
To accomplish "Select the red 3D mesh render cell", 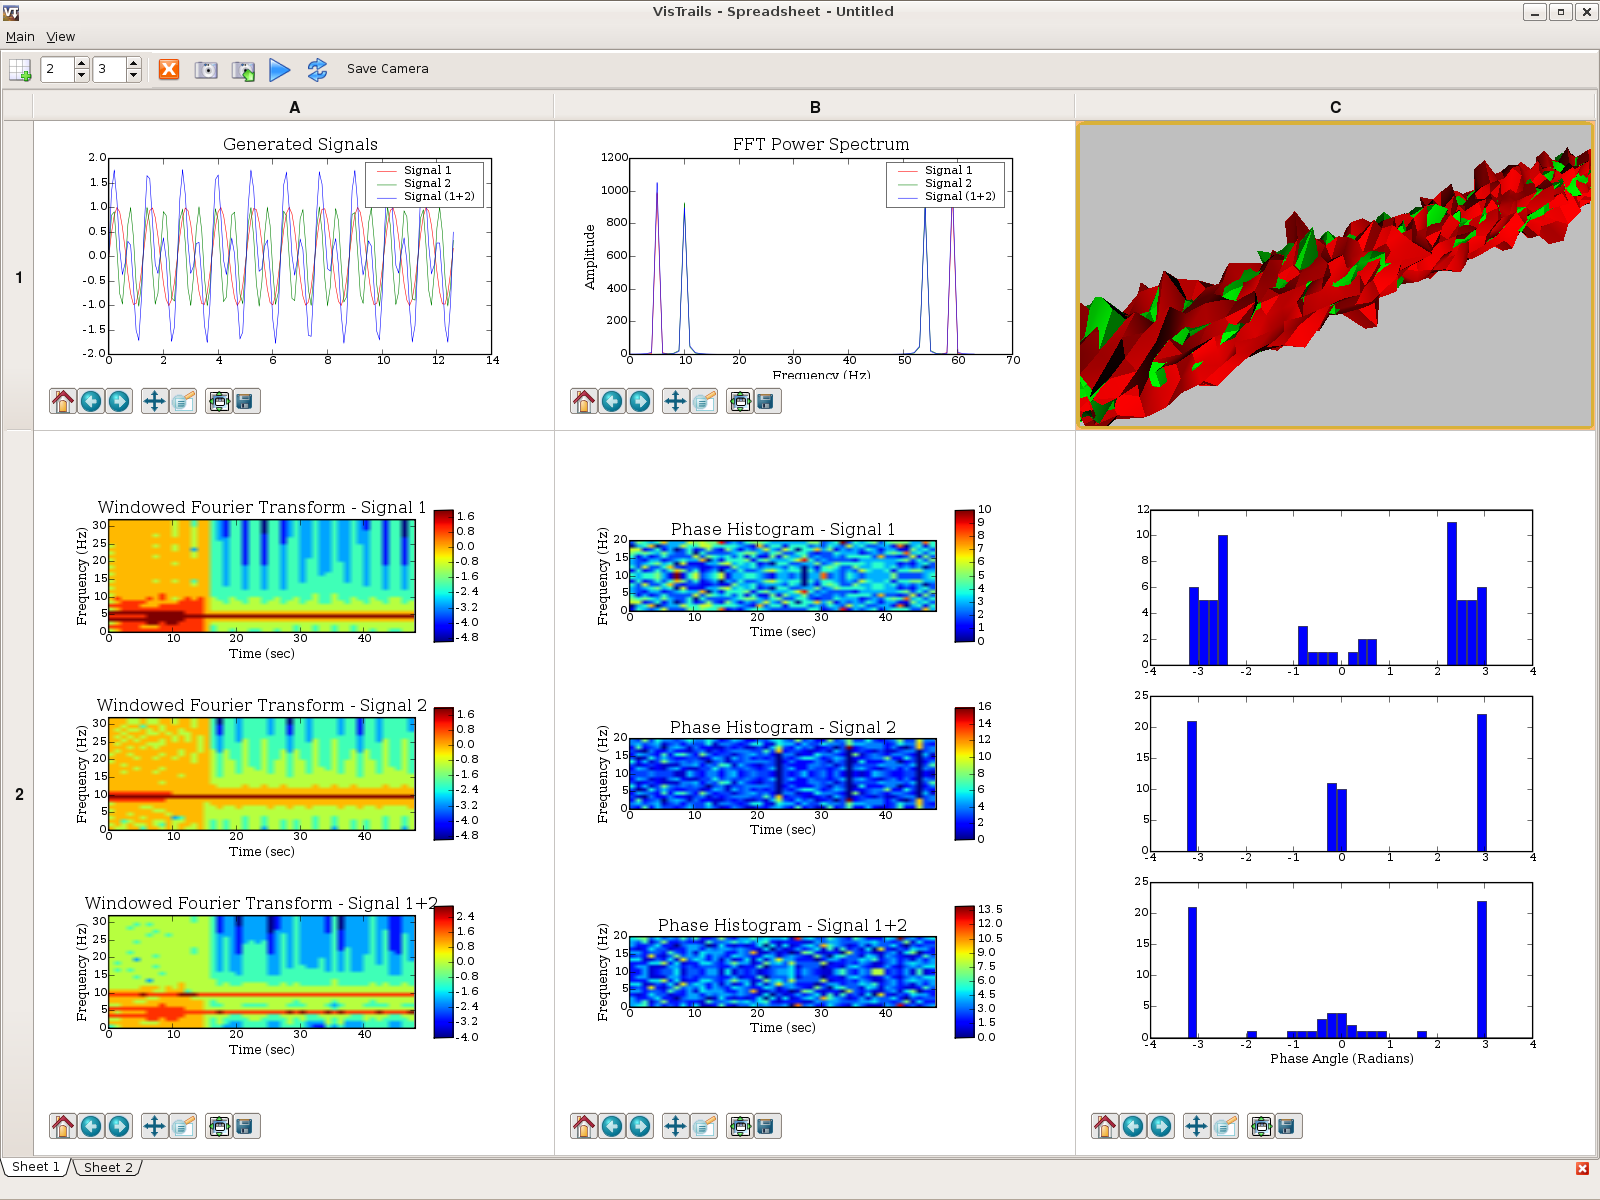I will (1335, 276).
